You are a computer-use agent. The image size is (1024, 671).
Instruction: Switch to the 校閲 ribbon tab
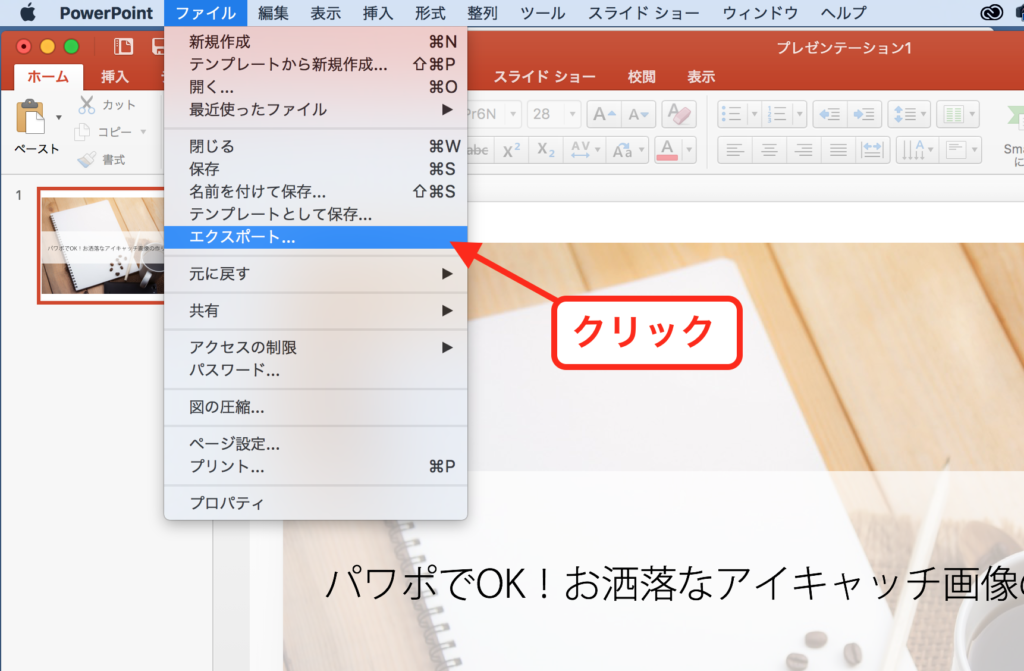(x=641, y=77)
